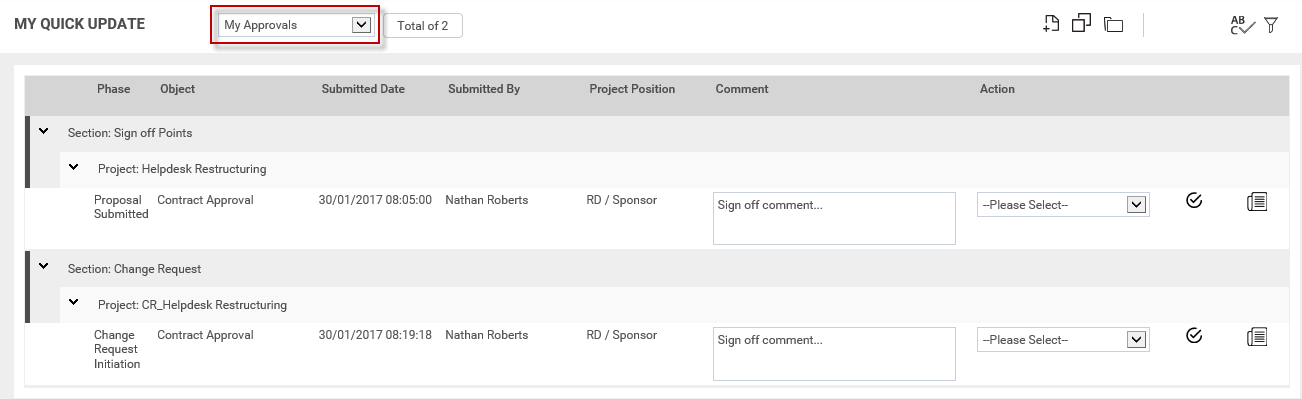
Task: Click the Total of 2 button
Action: [423, 26]
